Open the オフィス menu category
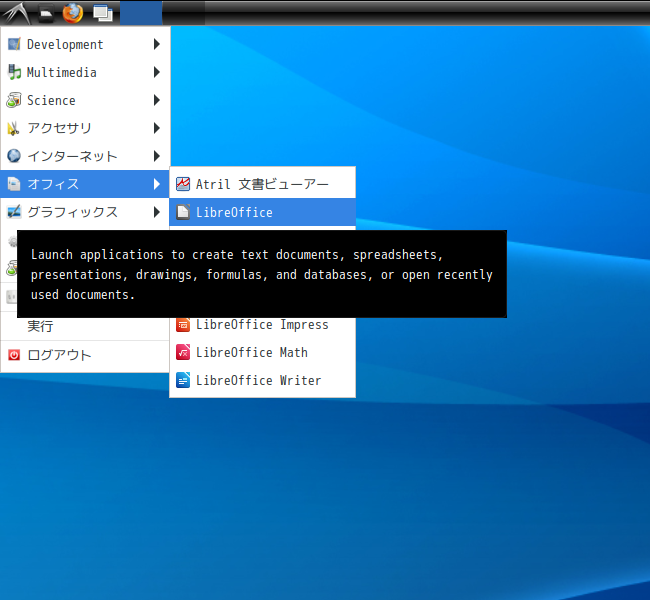 point(85,184)
